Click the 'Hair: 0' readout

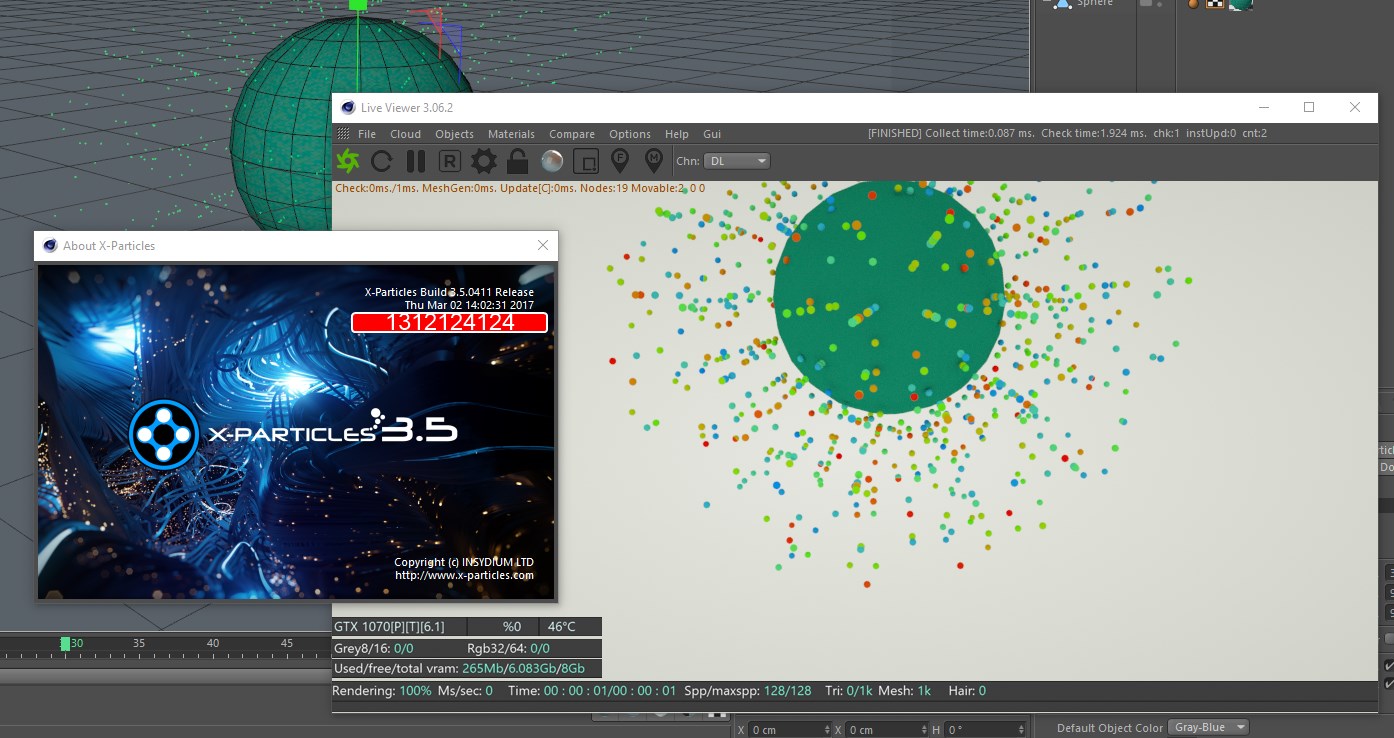pos(967,691)
